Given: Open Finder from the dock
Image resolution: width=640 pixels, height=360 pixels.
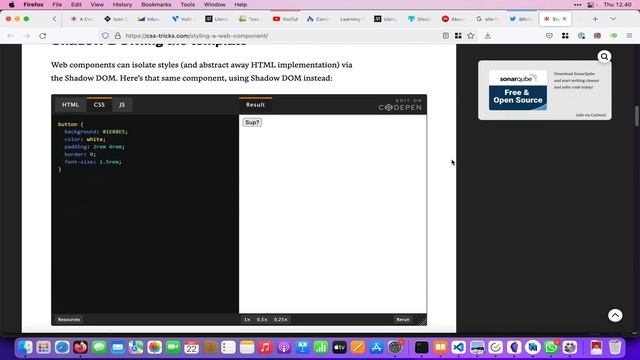Looking at the screenshot, I should [25, 347].
